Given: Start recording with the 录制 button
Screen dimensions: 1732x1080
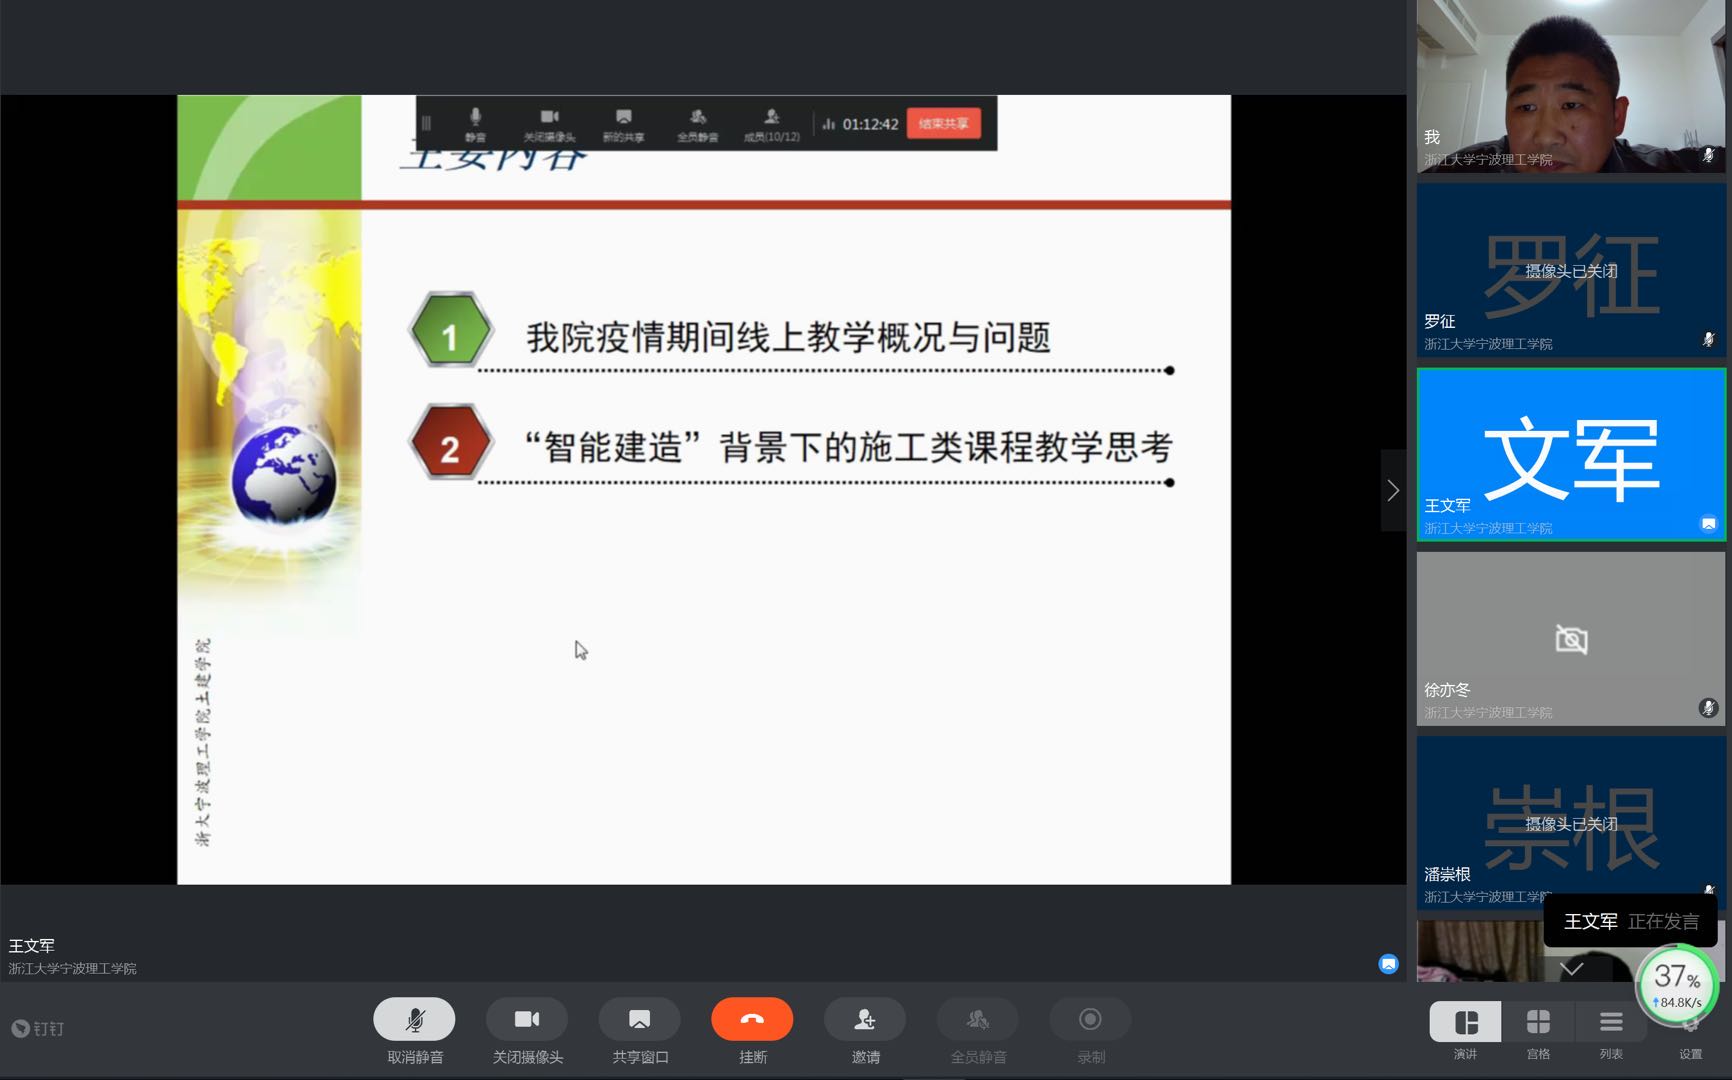Looking at the screenshot, I should tap(1090, 1019).
